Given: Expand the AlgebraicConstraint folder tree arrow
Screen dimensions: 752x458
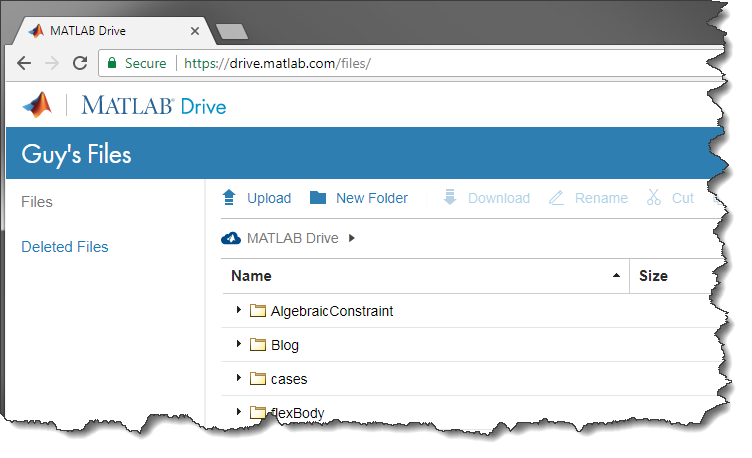Looking at the screenshot, I should (239, 310).
